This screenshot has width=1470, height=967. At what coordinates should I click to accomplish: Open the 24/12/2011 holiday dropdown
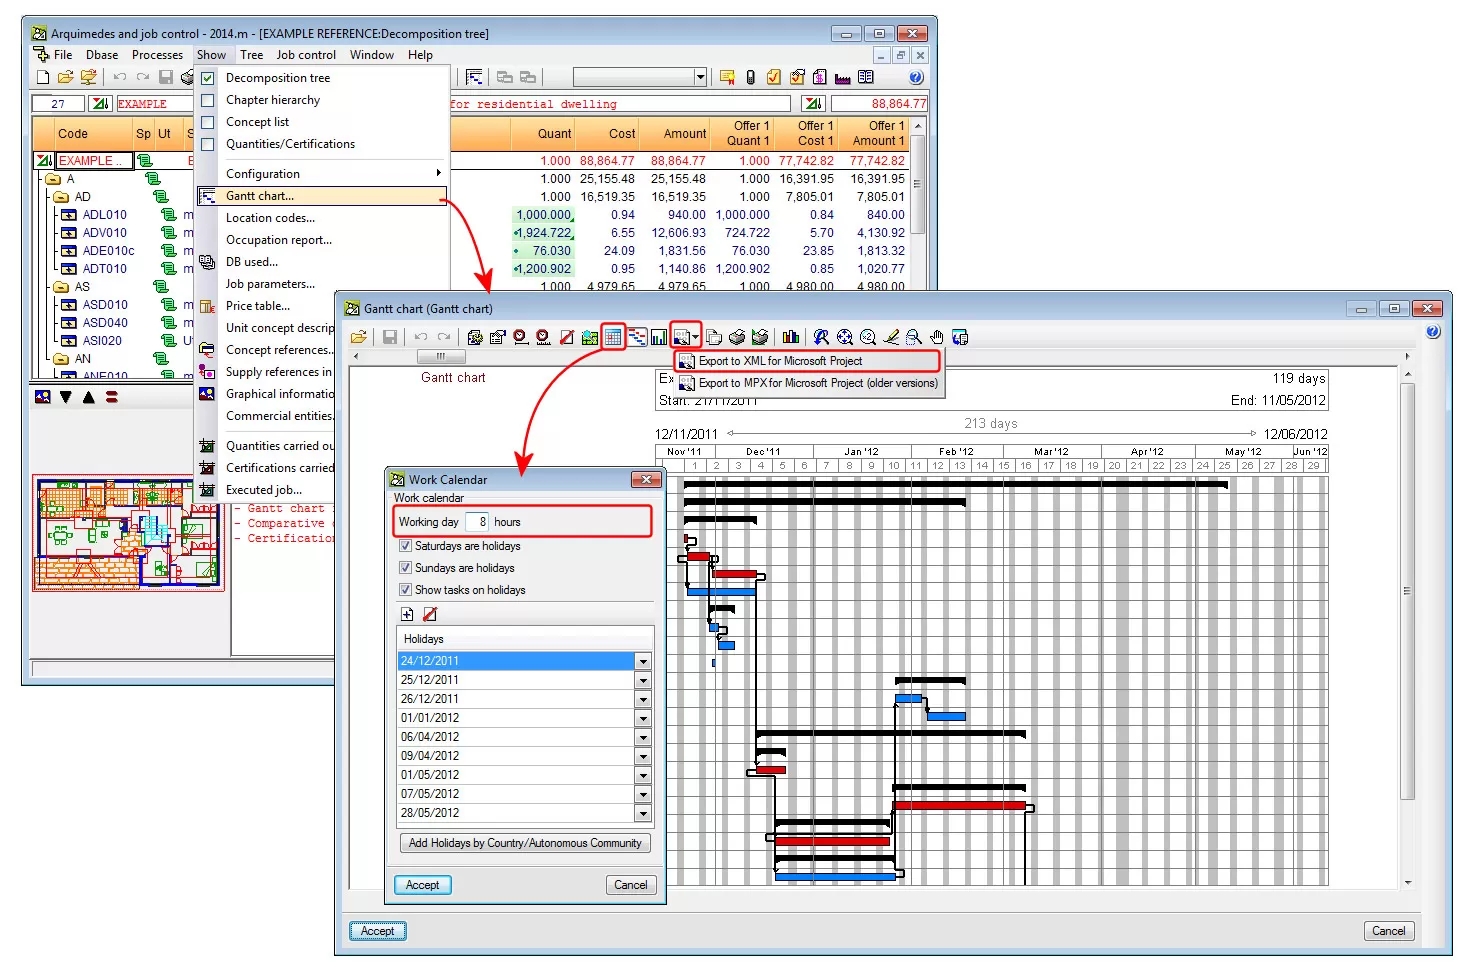[x=643, y=661]
